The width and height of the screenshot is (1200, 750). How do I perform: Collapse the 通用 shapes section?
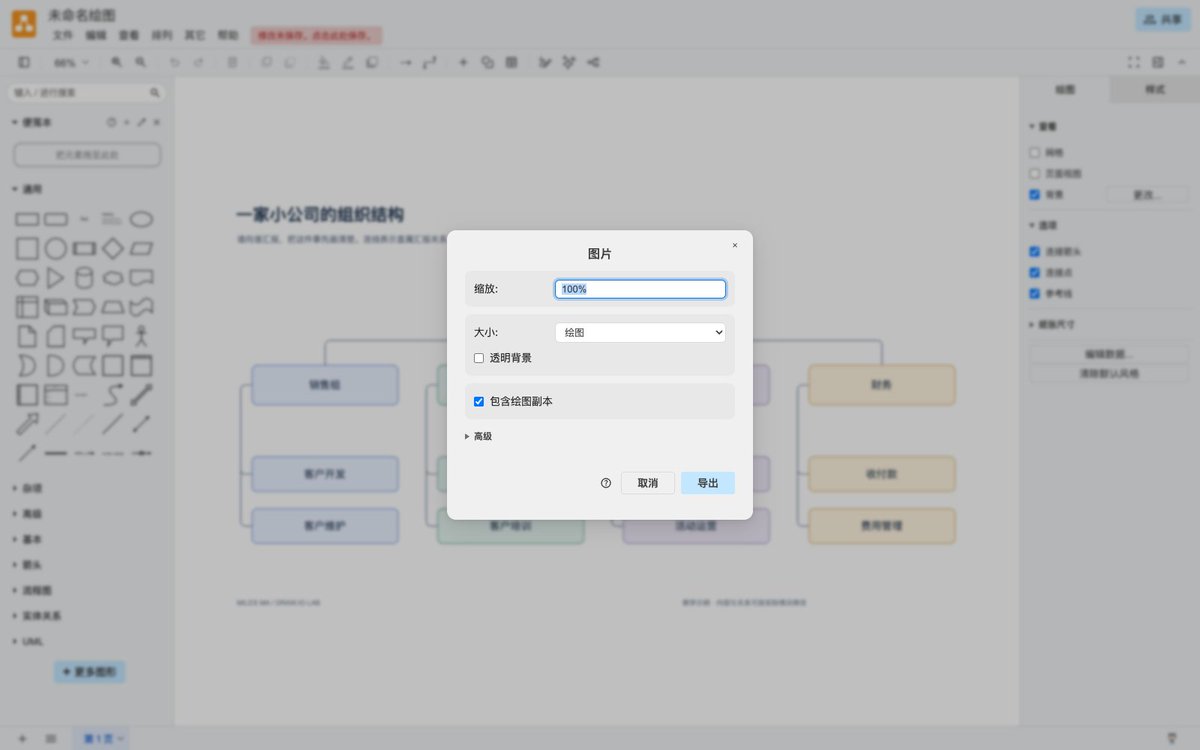tap(27, 189)
